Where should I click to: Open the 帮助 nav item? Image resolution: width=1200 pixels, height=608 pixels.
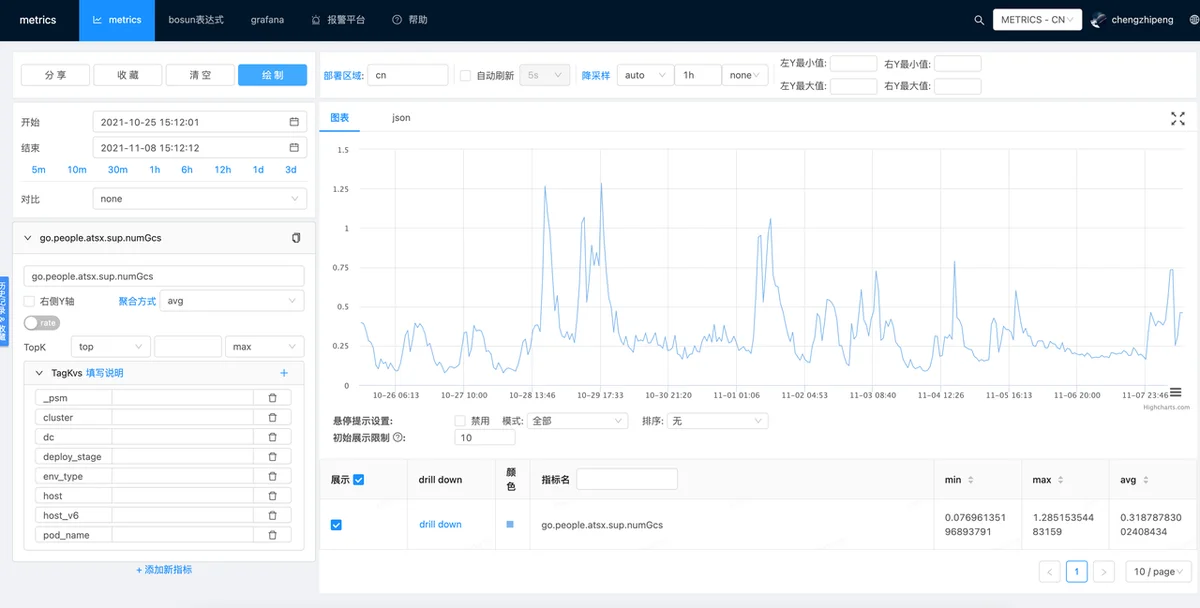coord(410,20)
